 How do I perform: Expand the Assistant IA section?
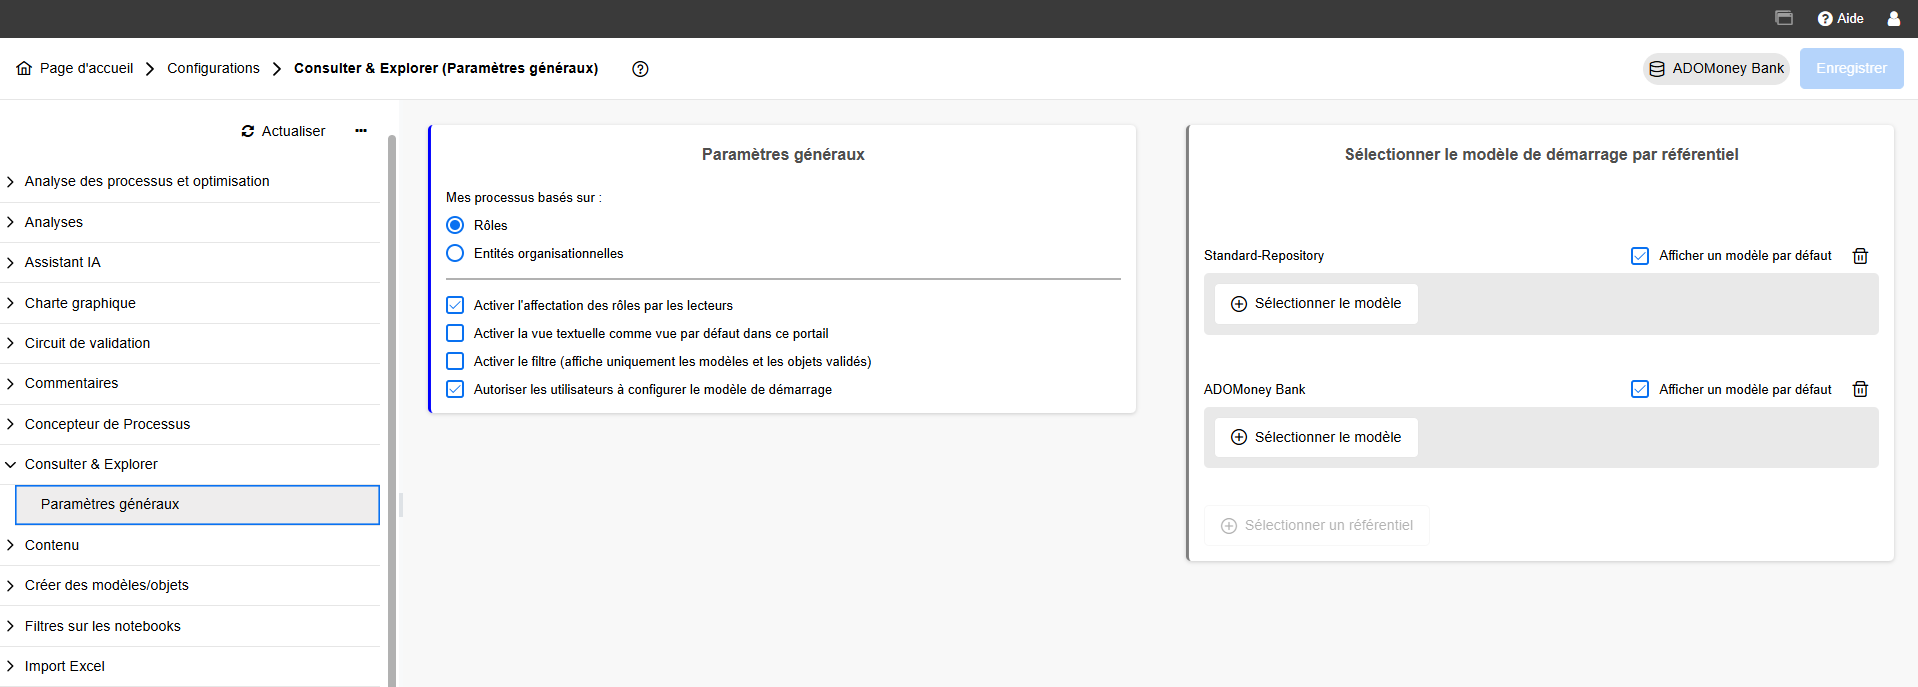62,262
